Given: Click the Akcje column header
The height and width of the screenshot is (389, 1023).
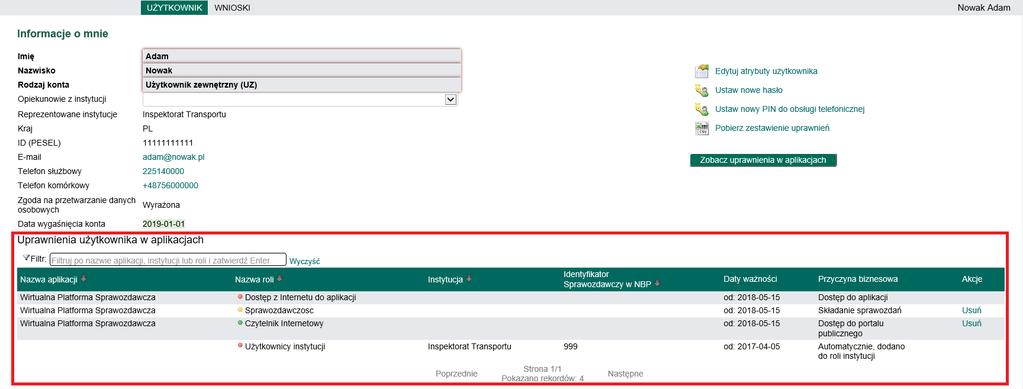Looking at the screenshot, I should [972, 279].
